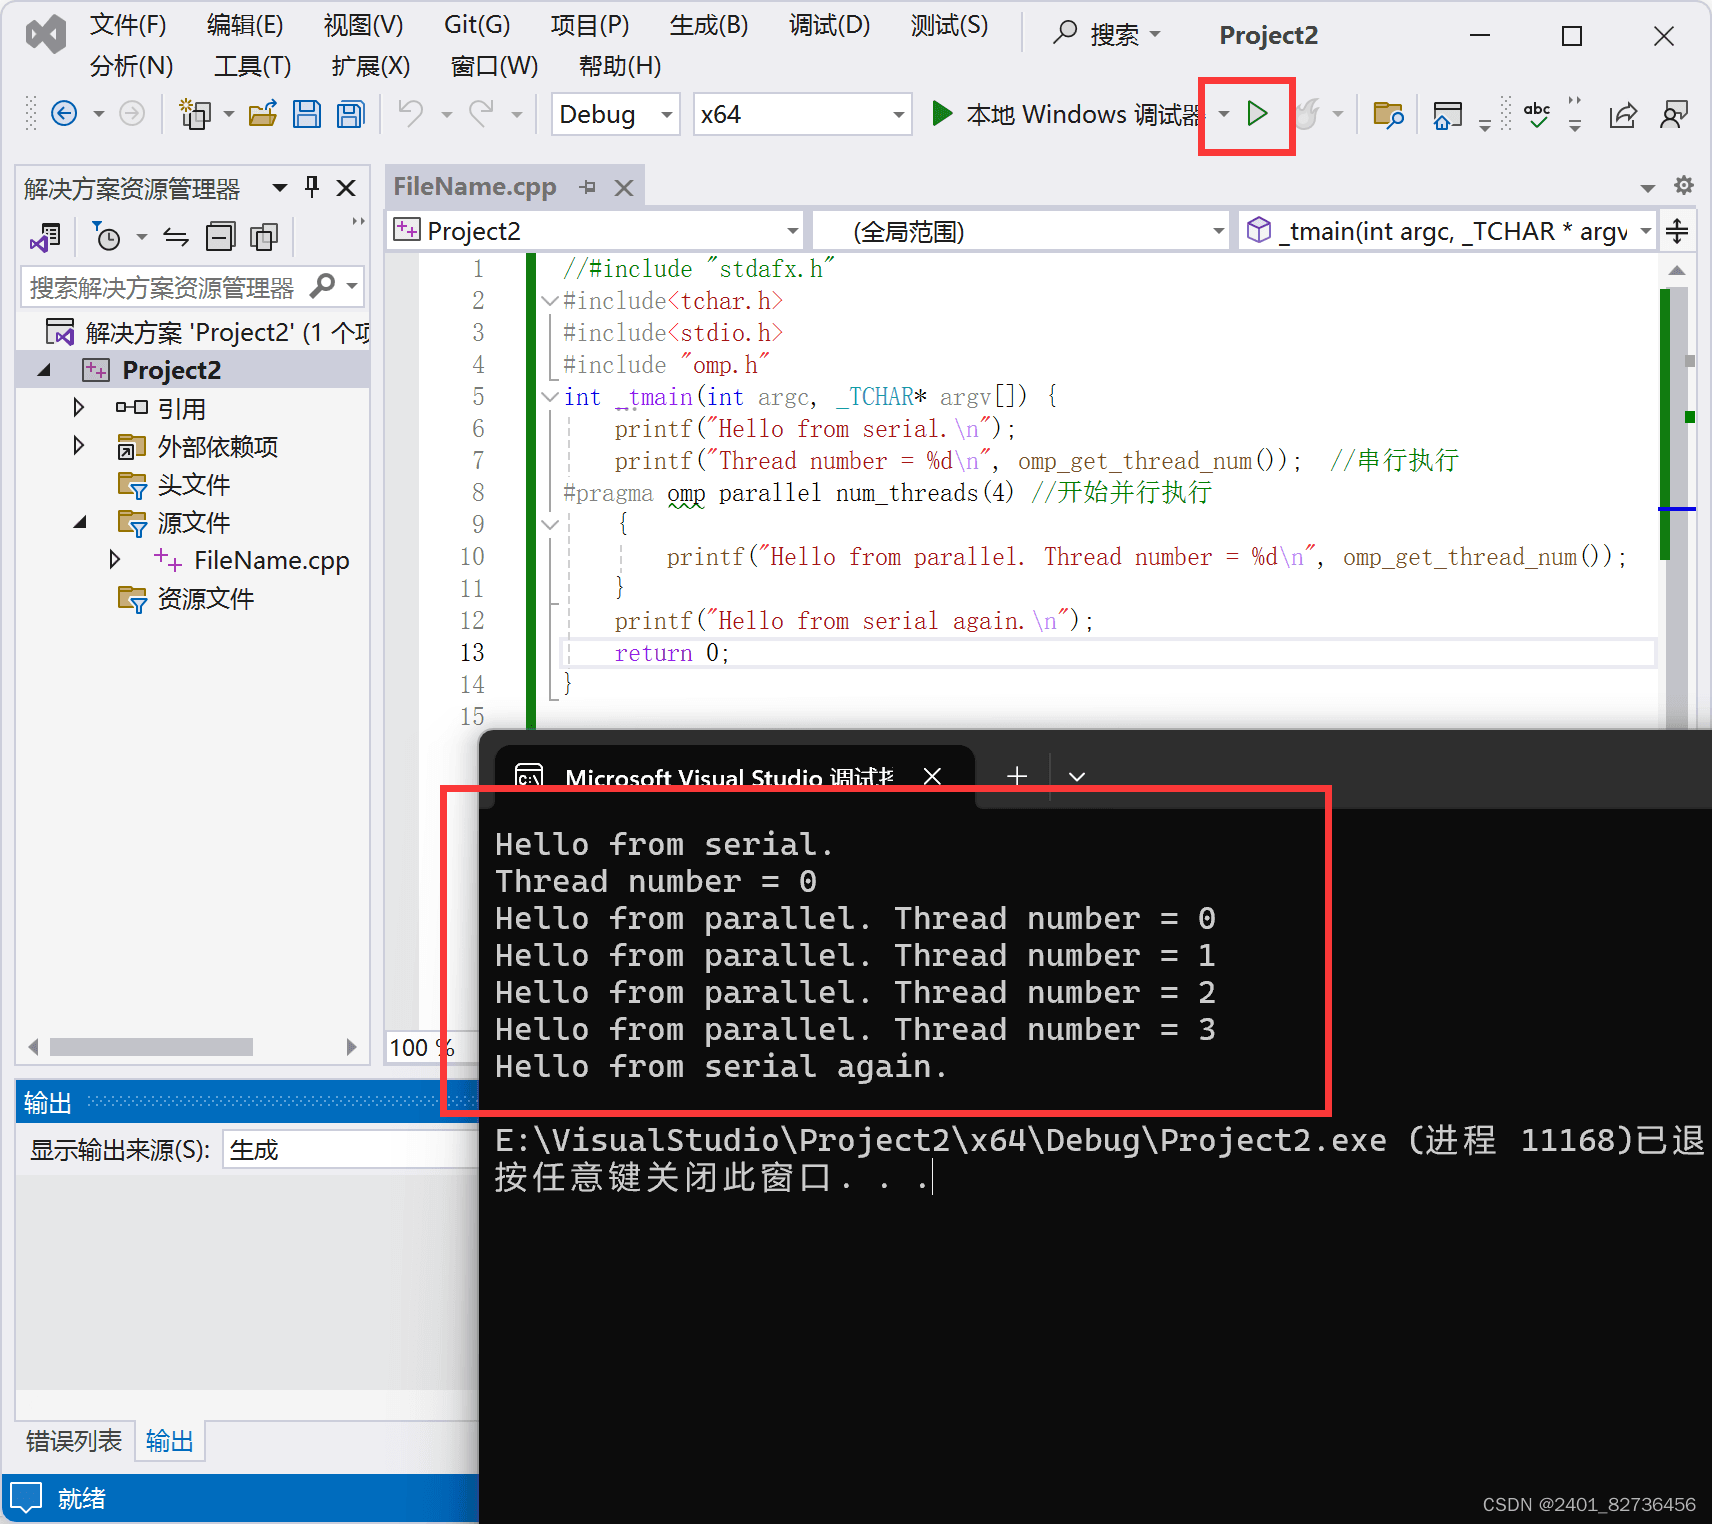Expand the FileName.cpp tree node
The height and width of the screenshot is (1524, 1712).
pyautogui.click(x=115, y=560)
